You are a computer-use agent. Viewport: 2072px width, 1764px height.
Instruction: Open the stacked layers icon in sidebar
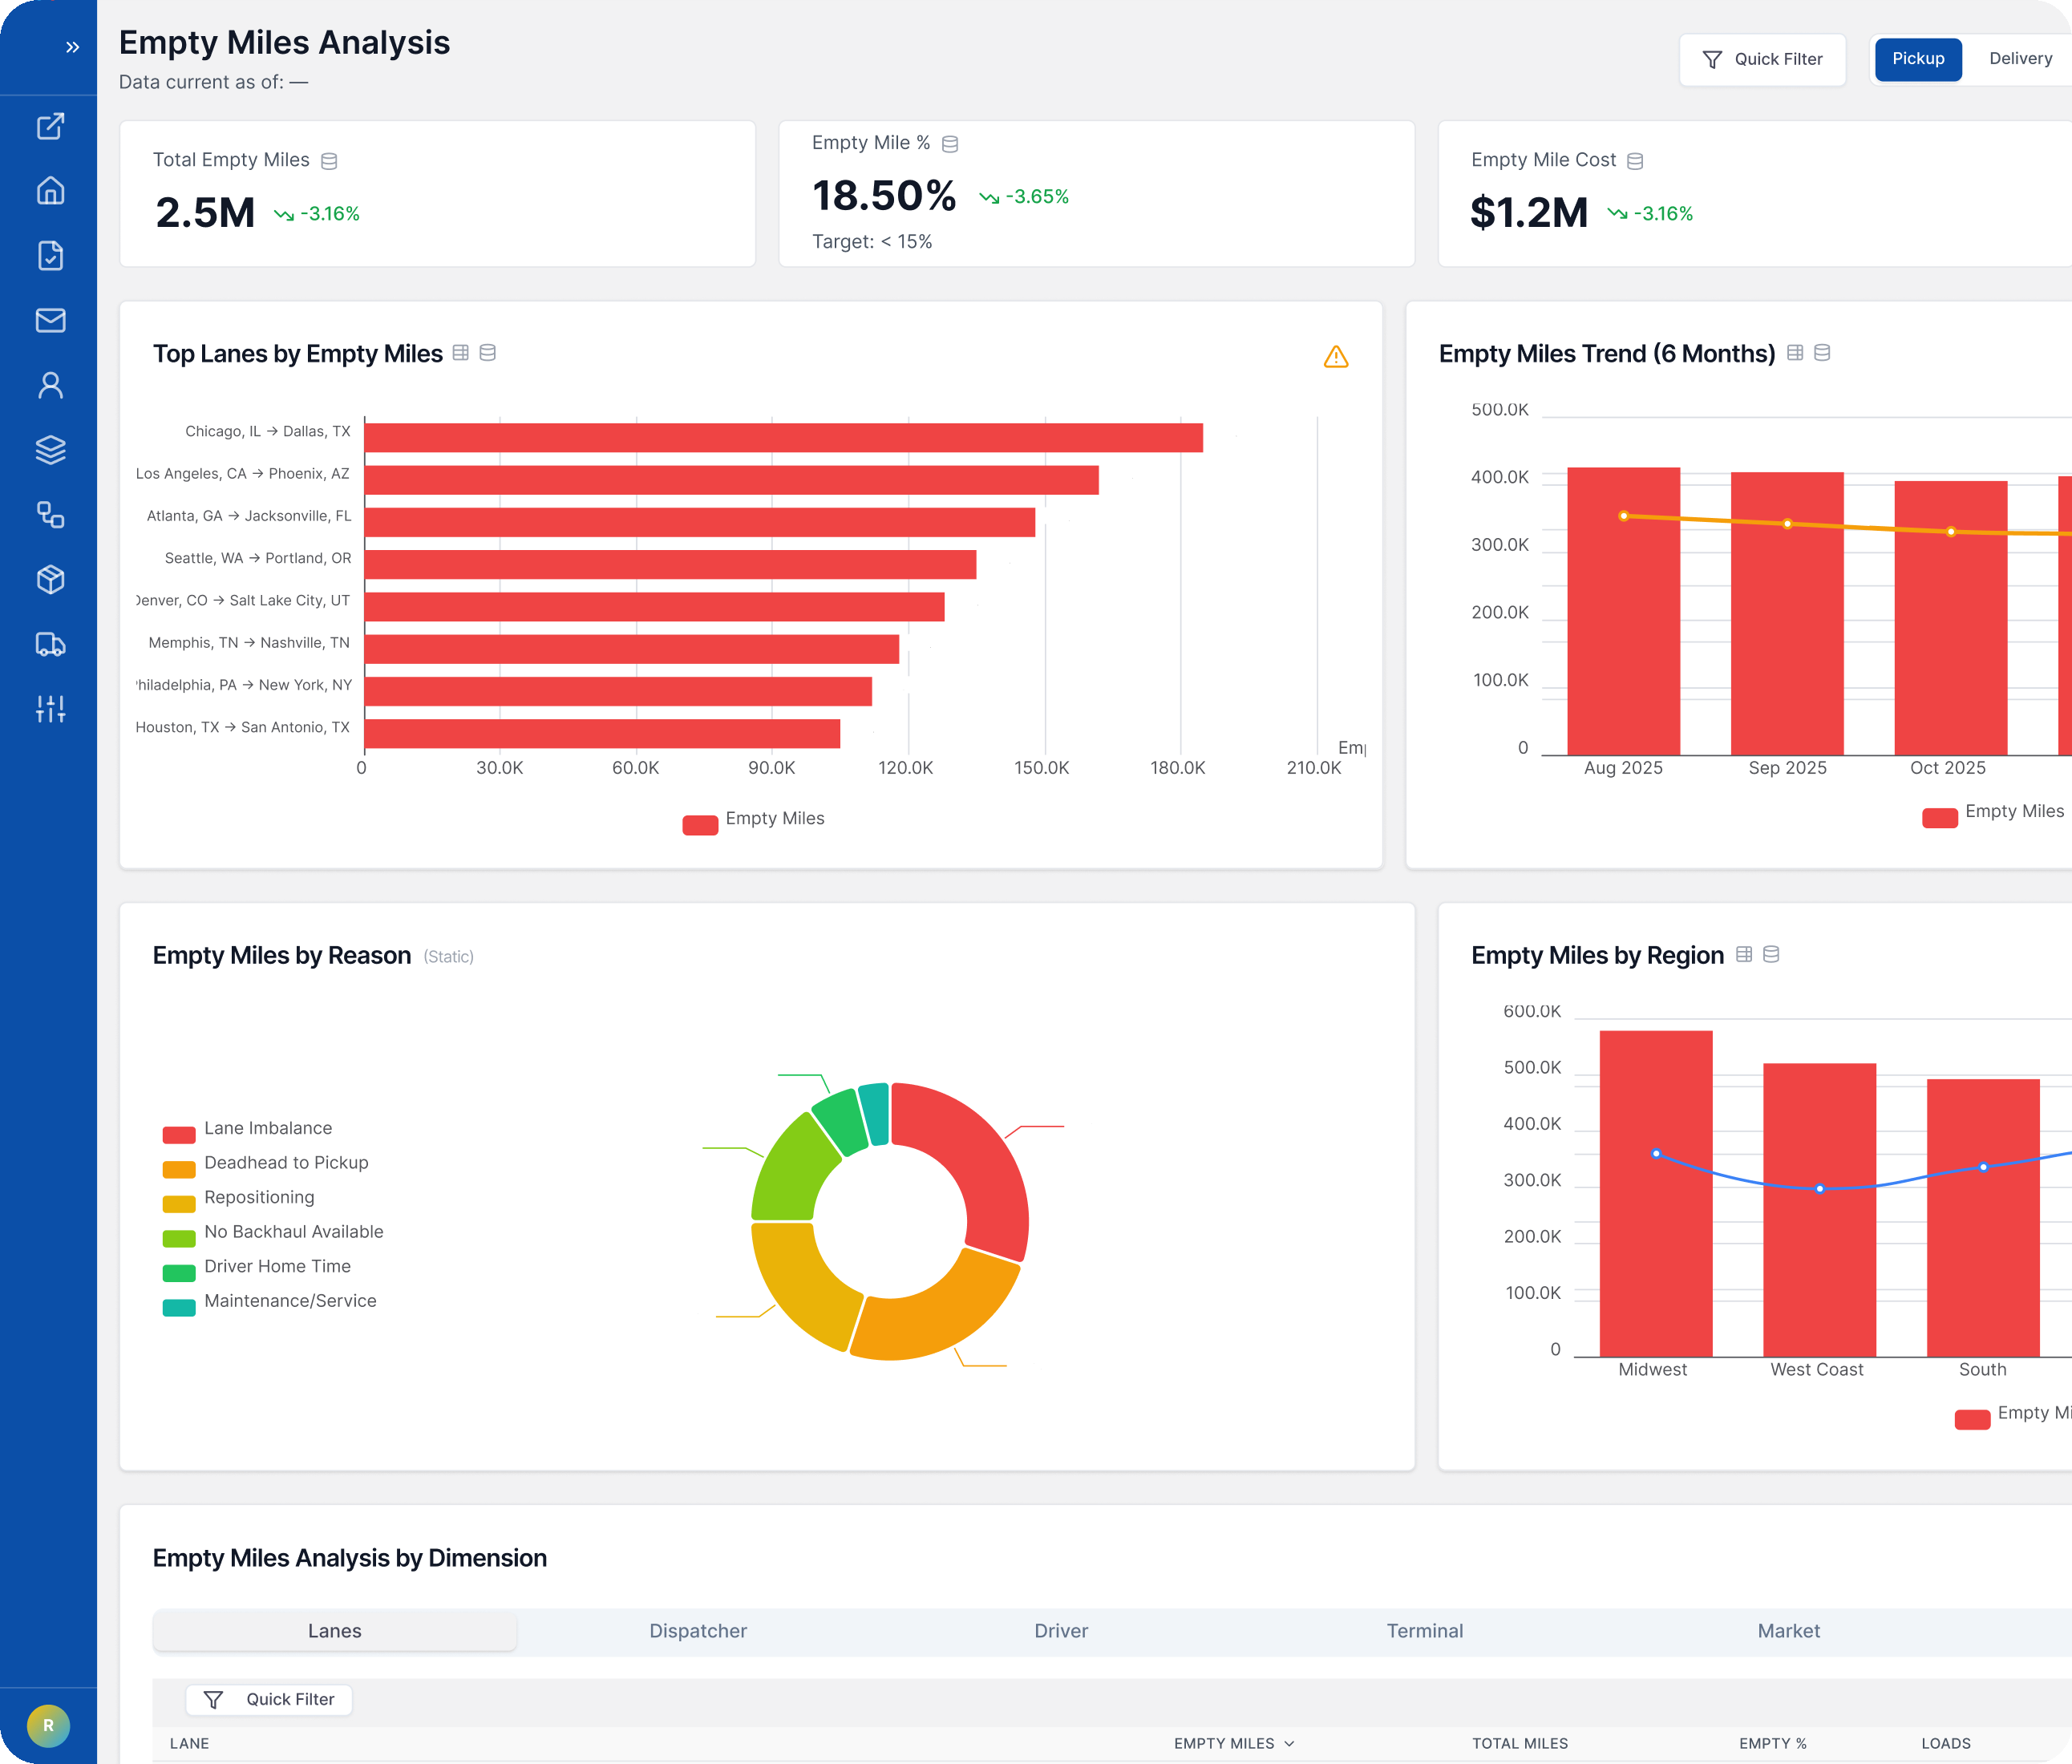point(50,450)
